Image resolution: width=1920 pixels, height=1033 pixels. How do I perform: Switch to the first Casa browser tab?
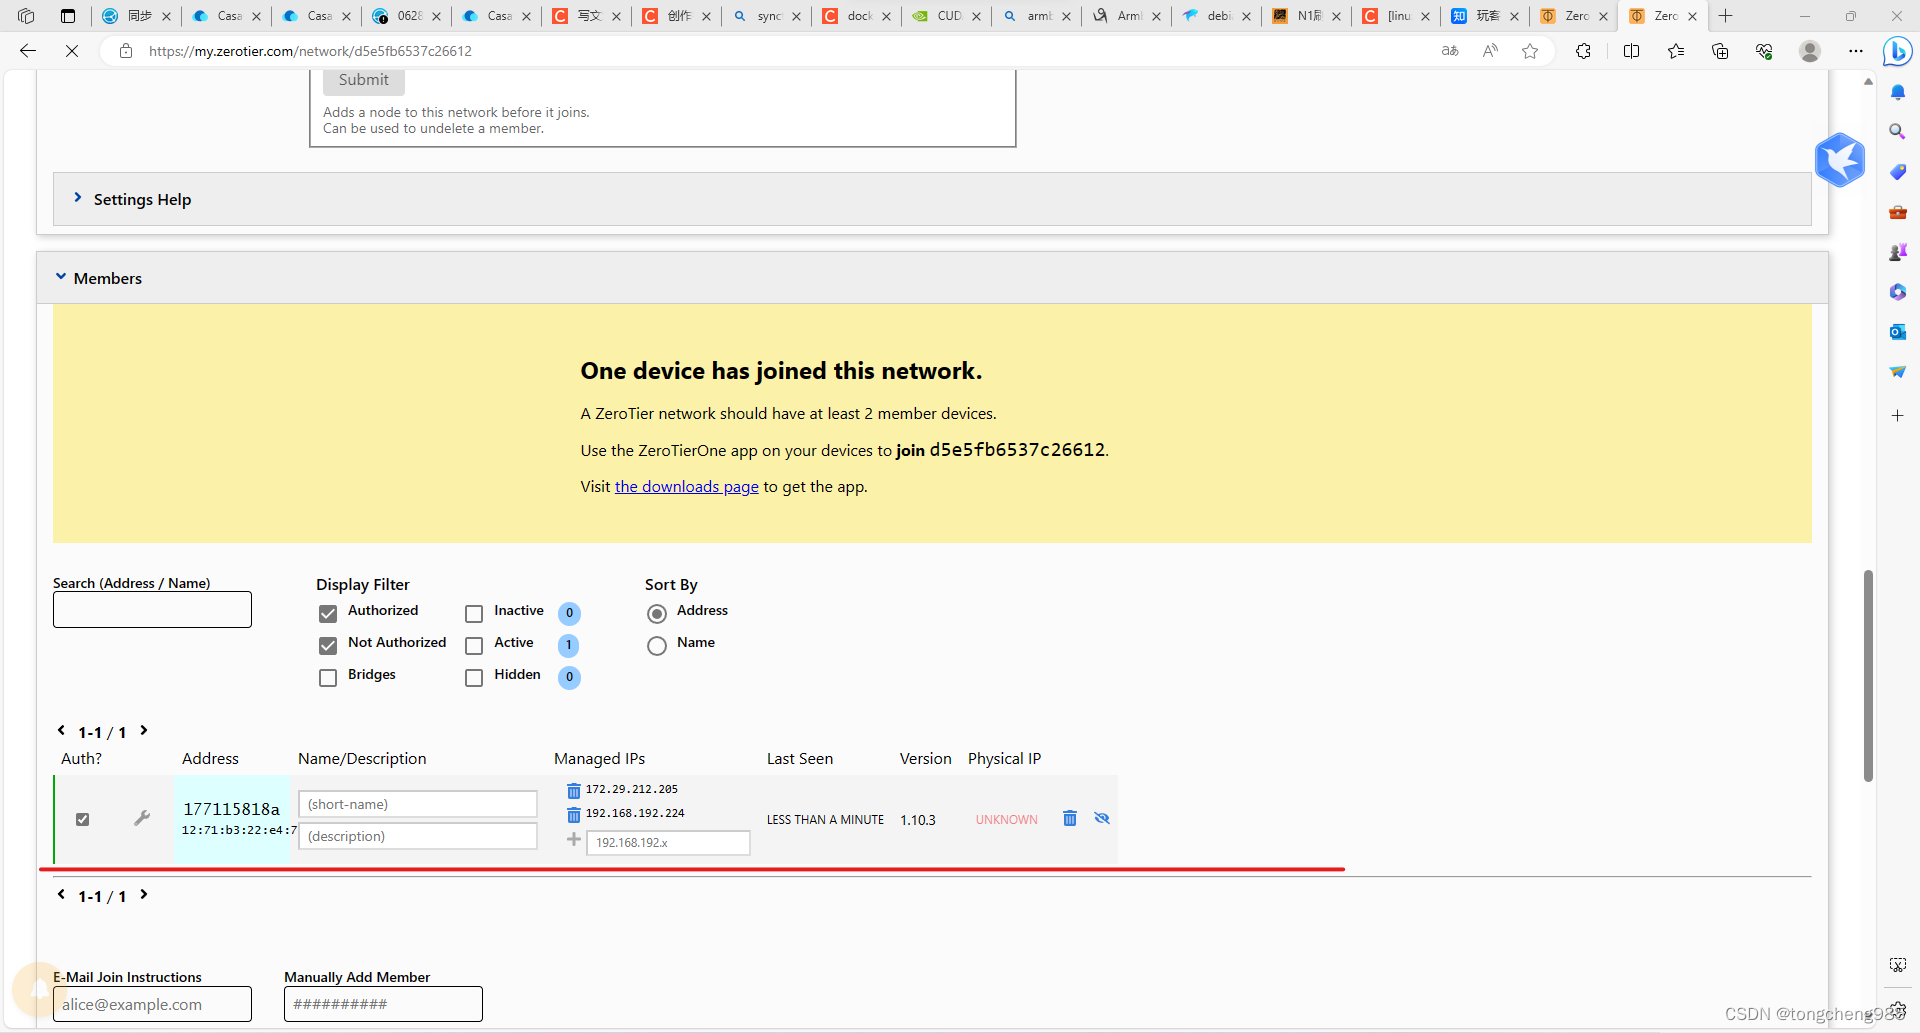click(x=226, y=16)
